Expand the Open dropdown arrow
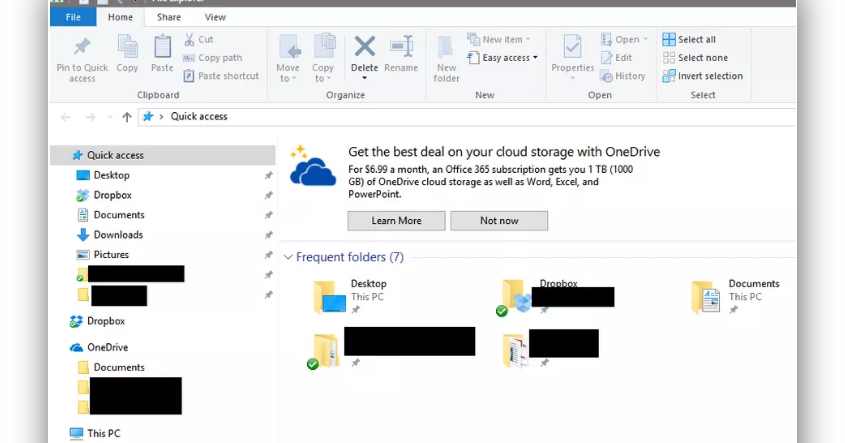 pos(646,39)
